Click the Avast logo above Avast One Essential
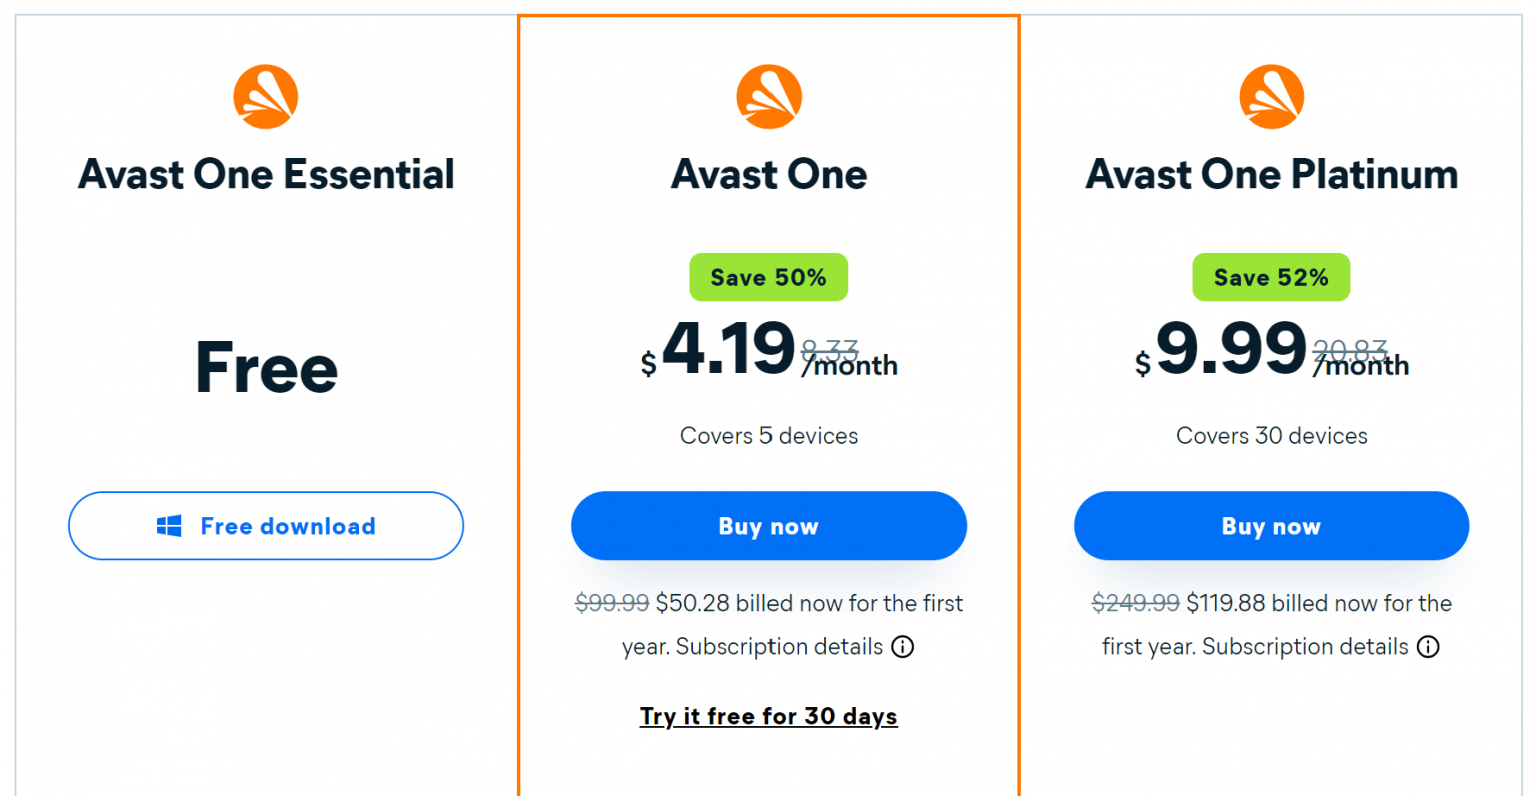 [266, 95]
